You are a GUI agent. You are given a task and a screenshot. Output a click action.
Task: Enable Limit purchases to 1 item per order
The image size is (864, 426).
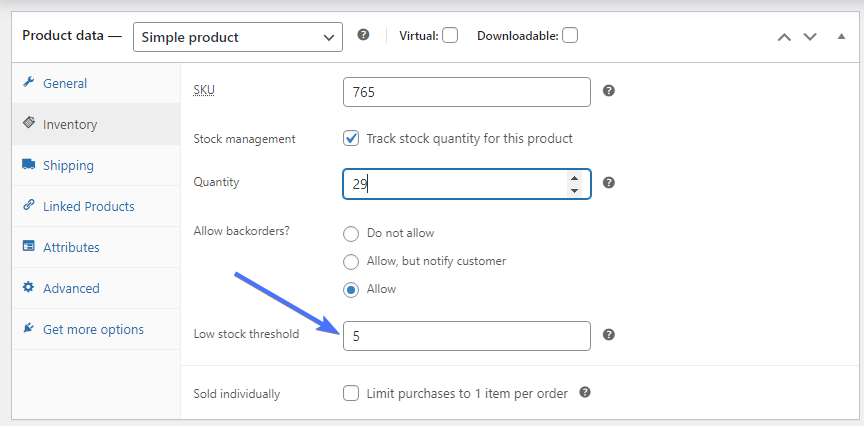coord(351,393)
